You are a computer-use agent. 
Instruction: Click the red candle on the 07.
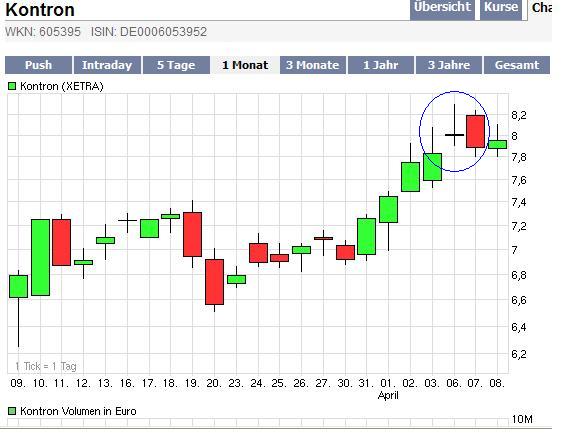476,131
